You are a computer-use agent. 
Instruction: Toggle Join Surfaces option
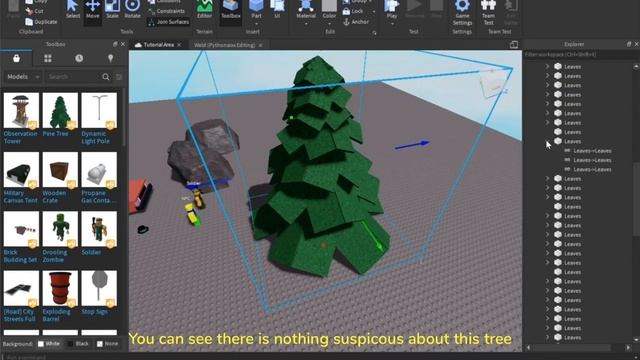click(168, 22)
